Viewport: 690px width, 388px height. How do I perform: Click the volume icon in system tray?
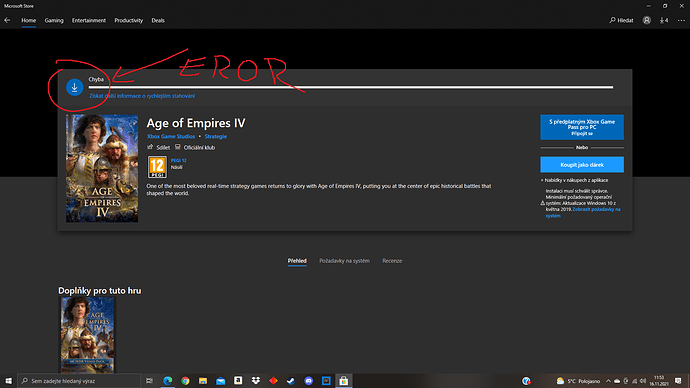[x=643, y=381]
